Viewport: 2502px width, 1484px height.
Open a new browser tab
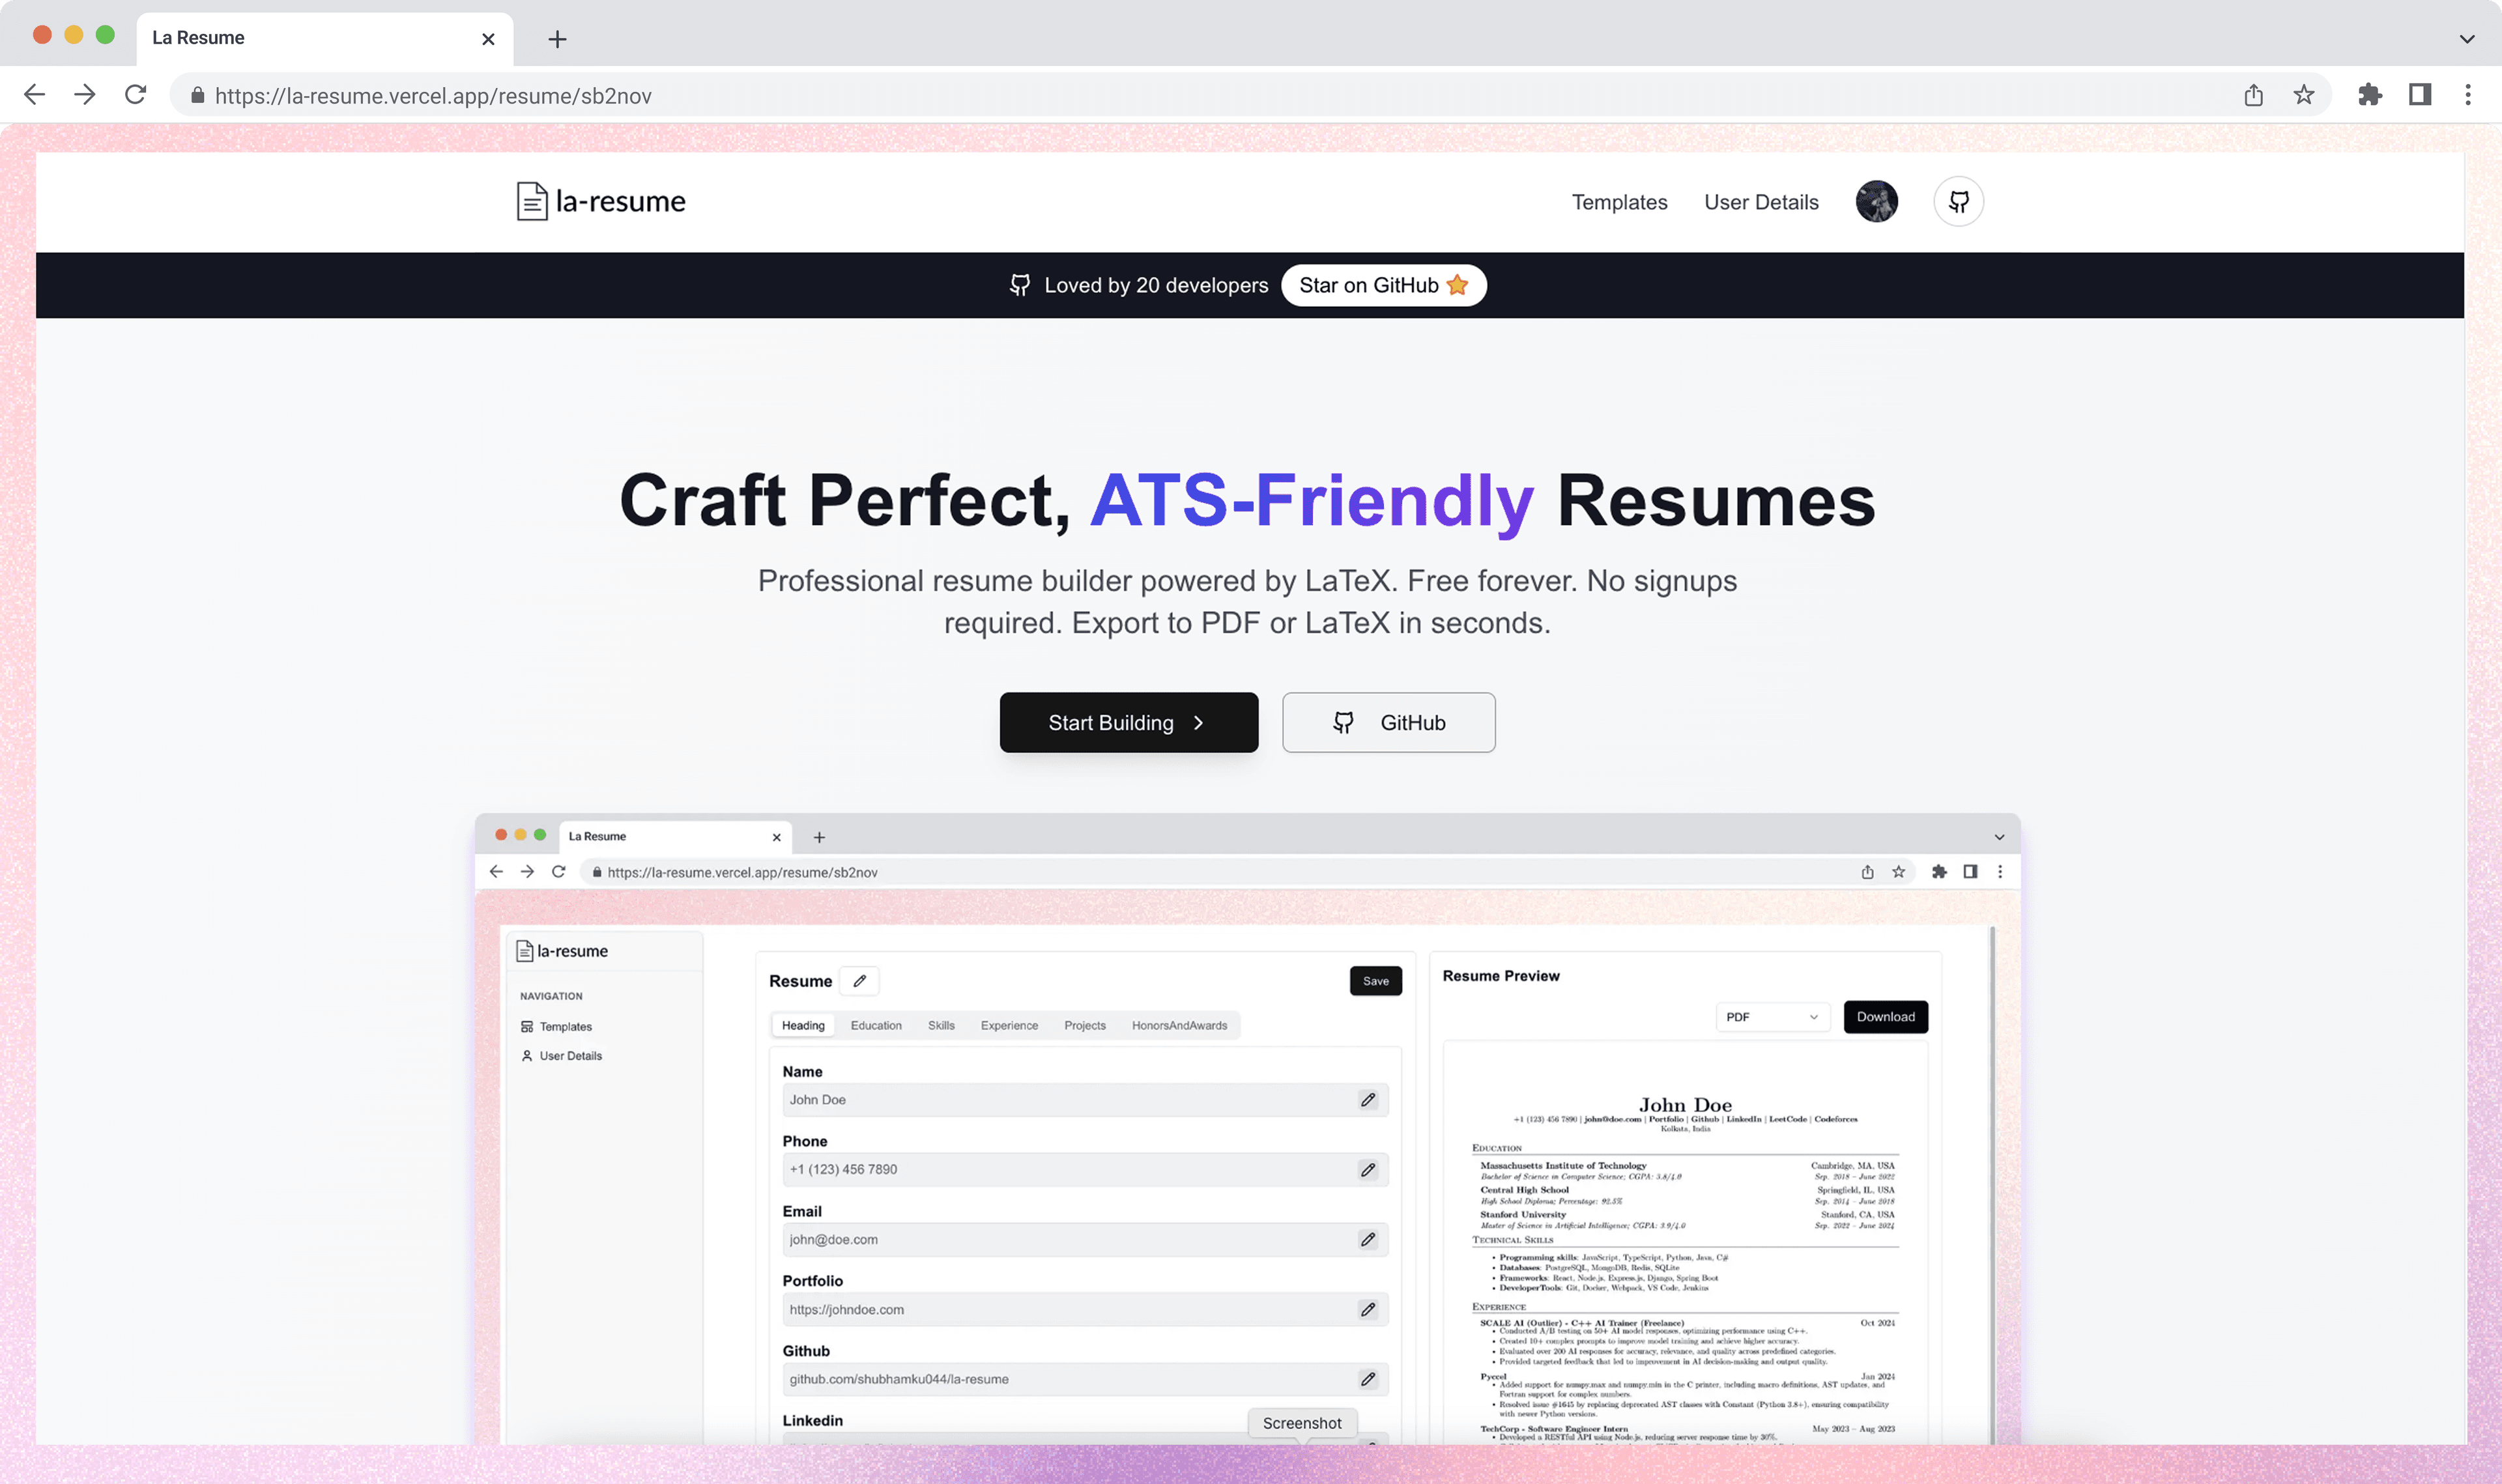click(557, 39)
